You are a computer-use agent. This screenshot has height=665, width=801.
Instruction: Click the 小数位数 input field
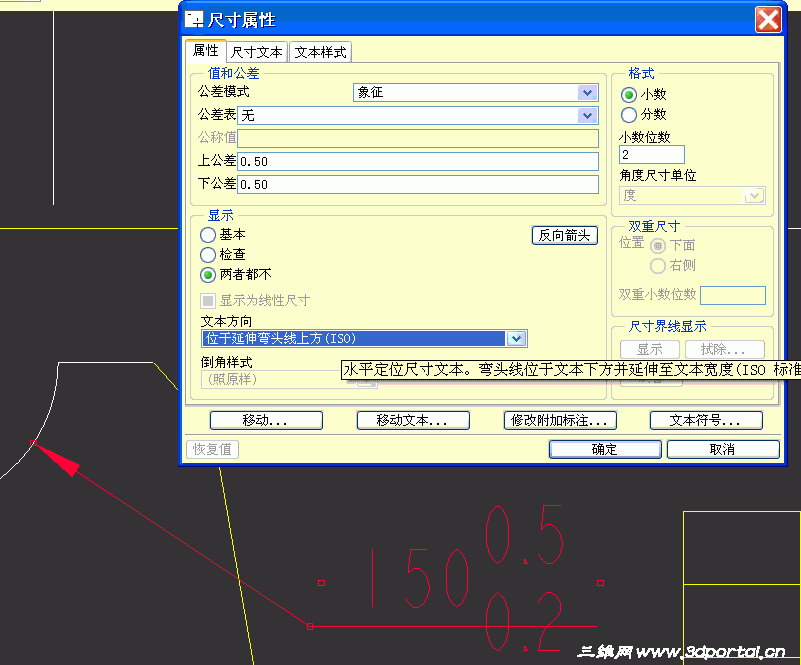[652, 154]
